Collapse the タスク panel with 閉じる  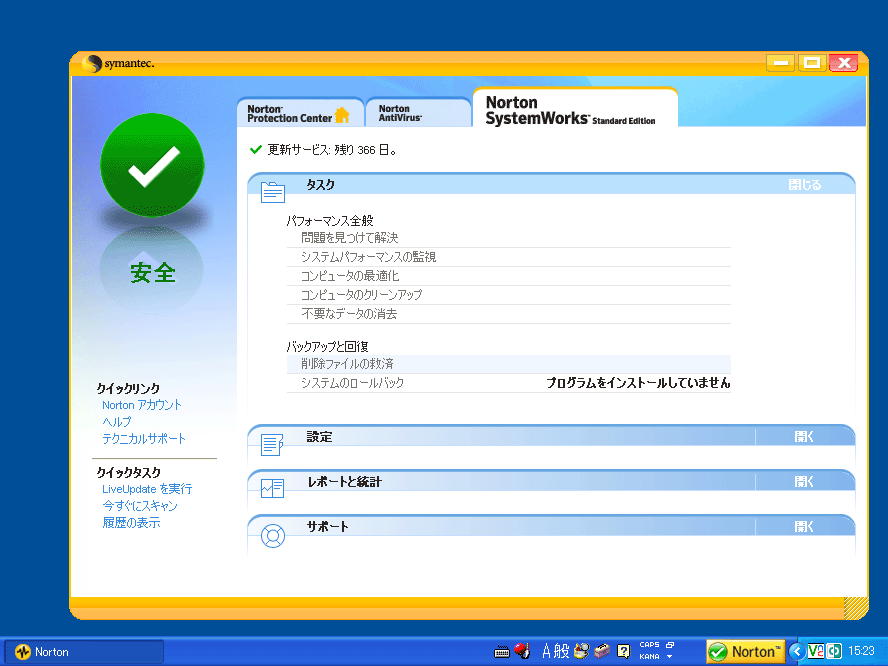[x=804, y=185]
